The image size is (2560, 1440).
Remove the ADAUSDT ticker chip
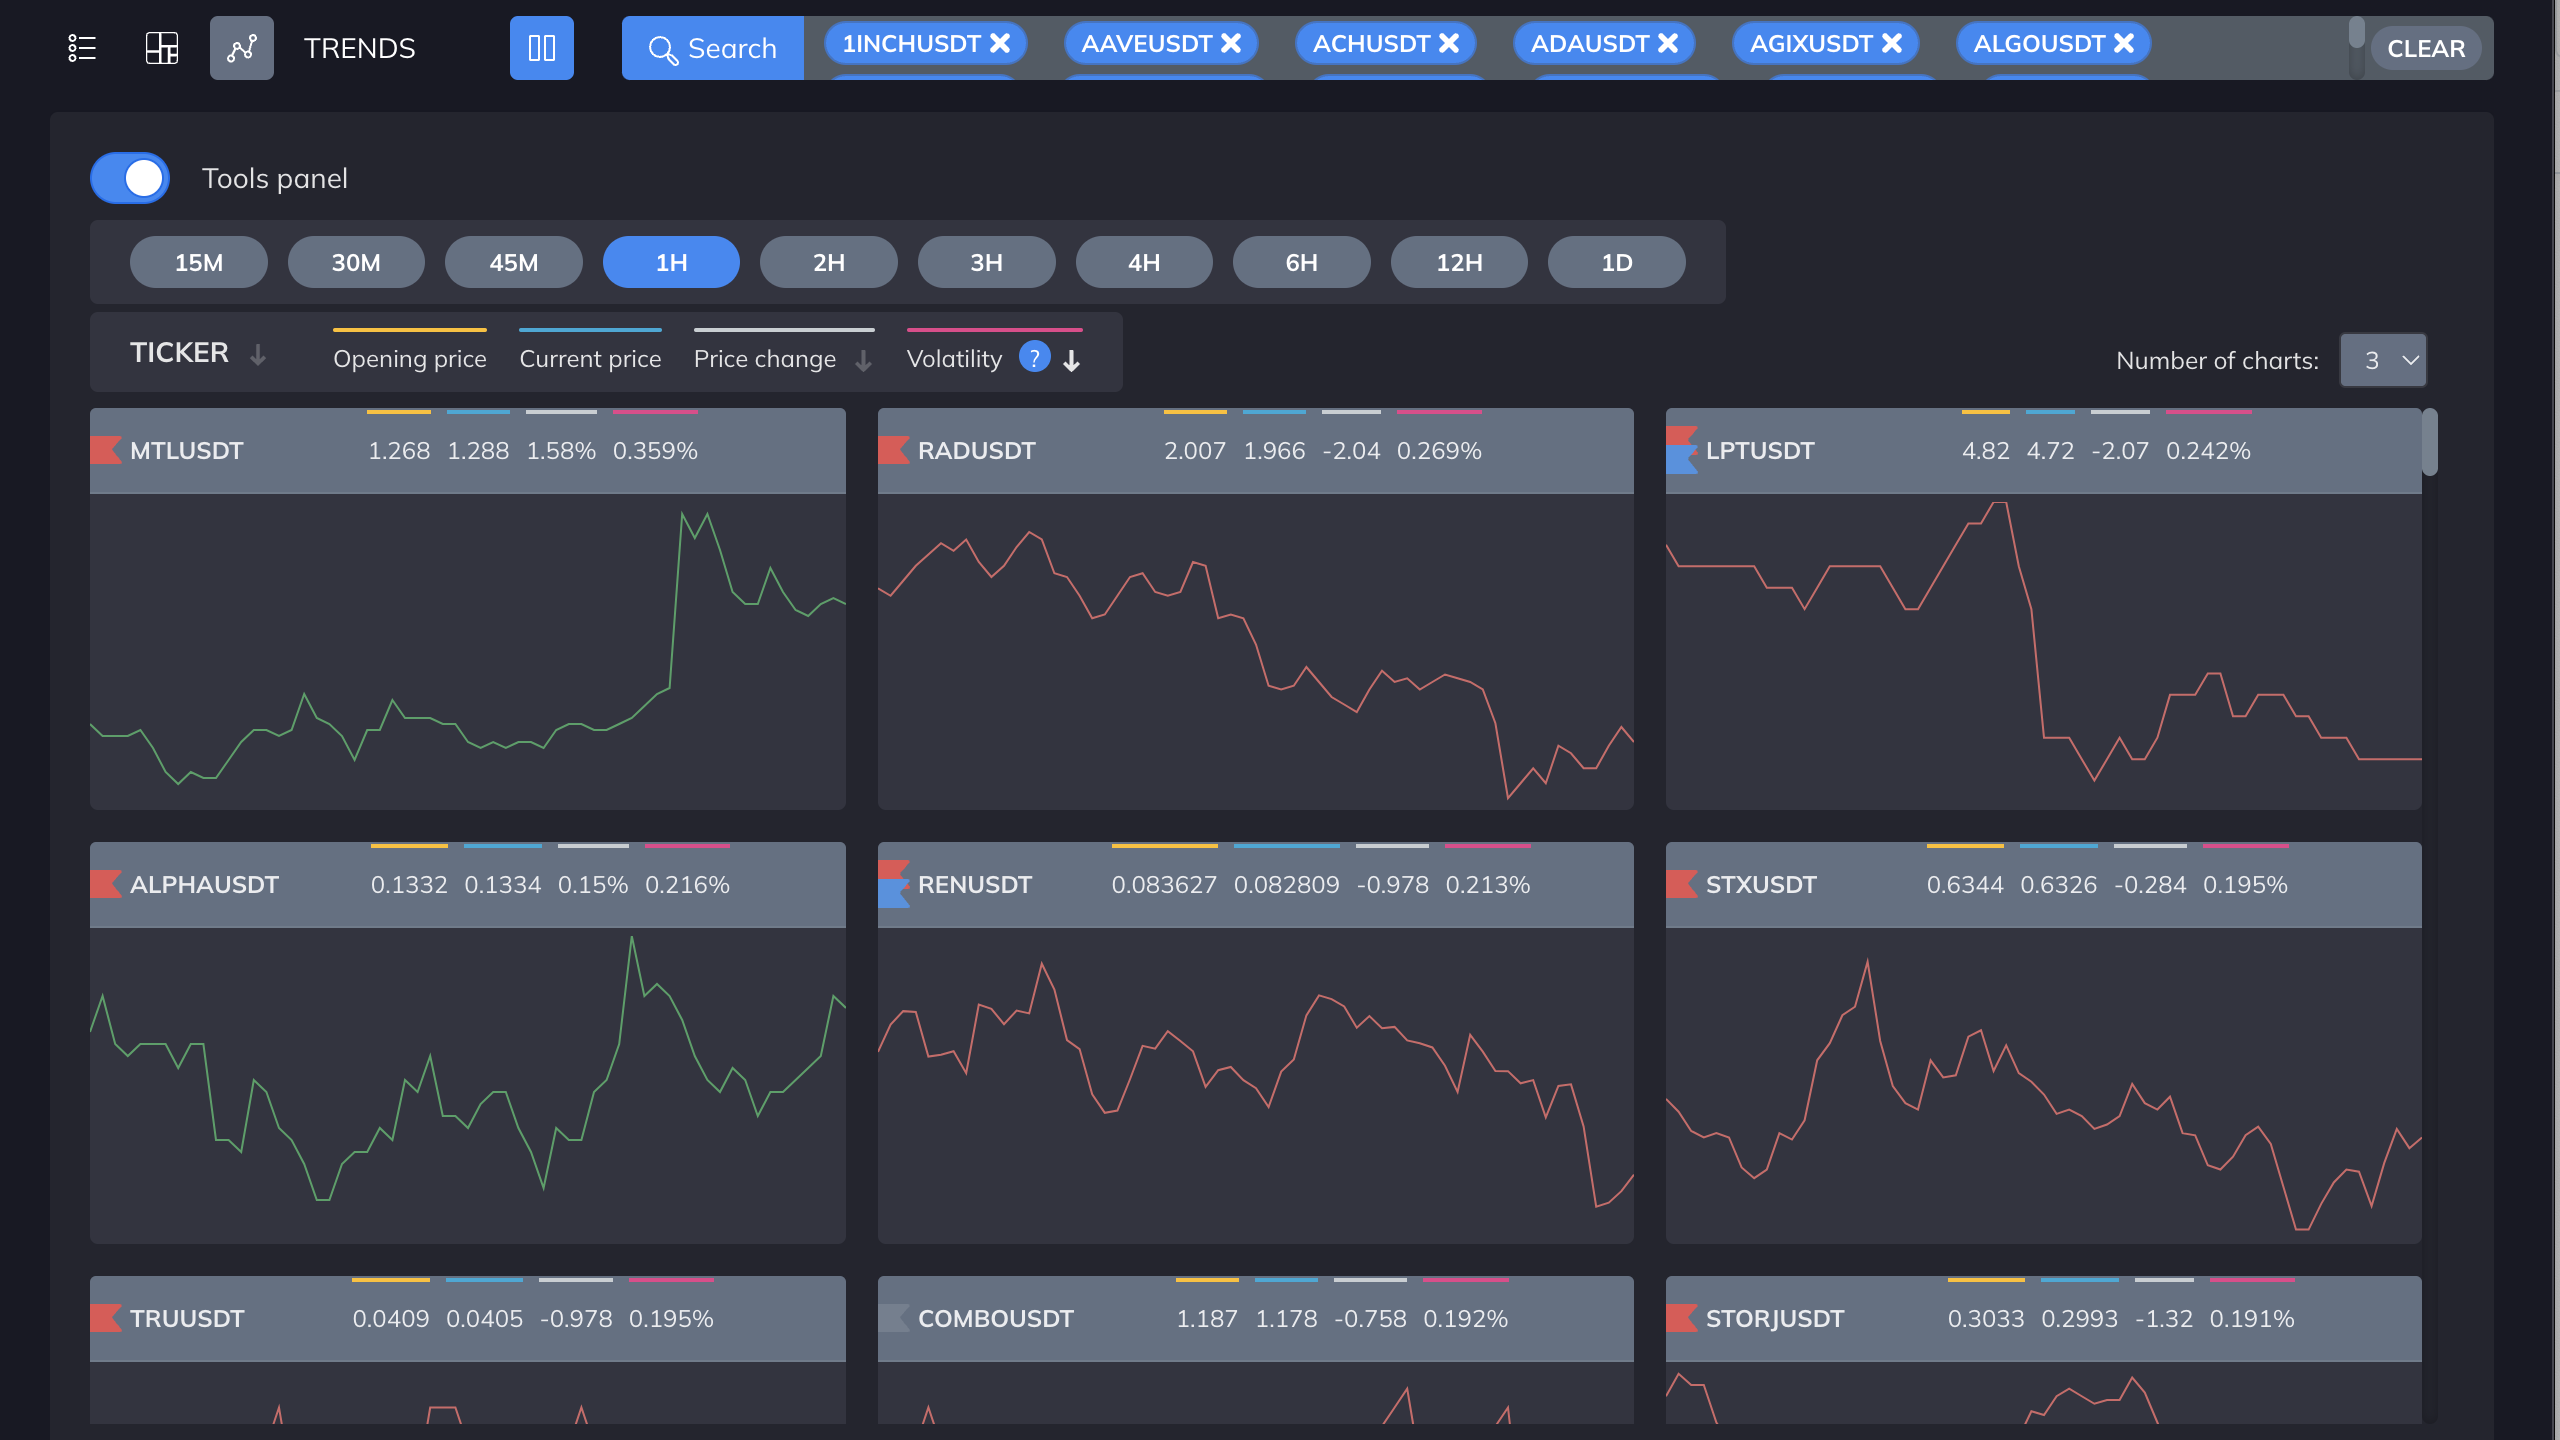click(x=1668, y=43)
